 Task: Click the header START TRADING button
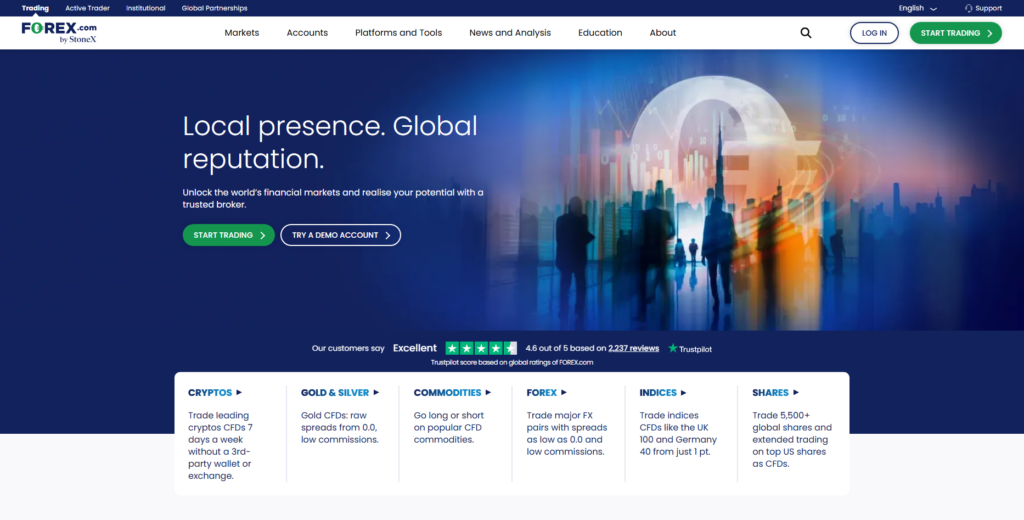955,33
